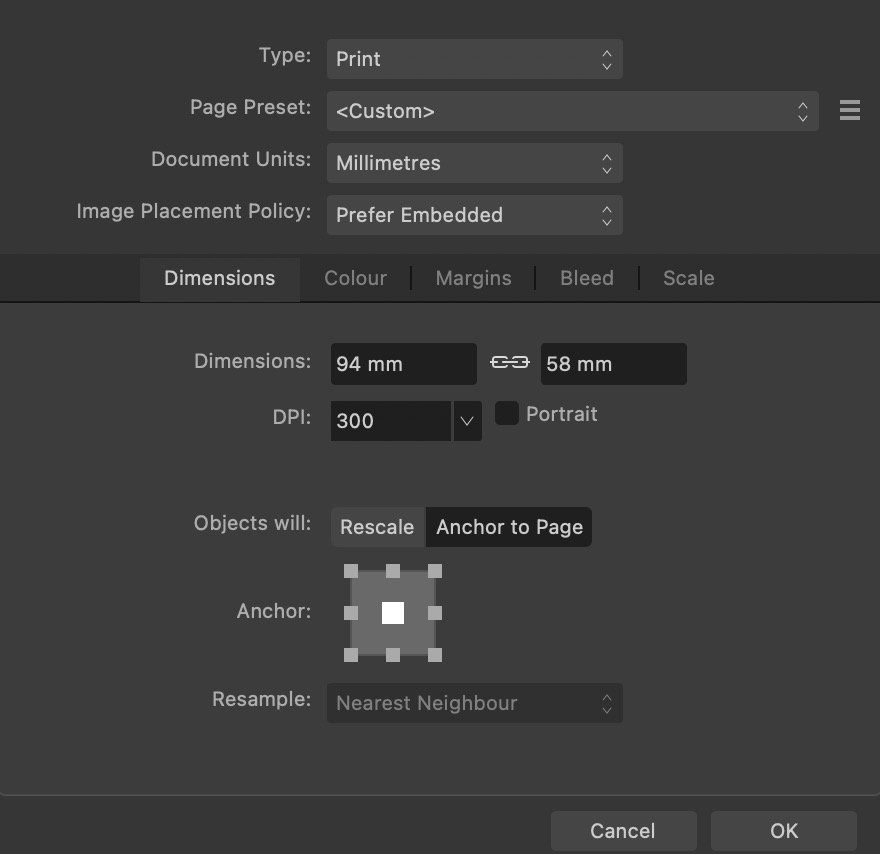Choose Anchor to Page option
Viewport: 880px width, 854px height.
point(509,527)
